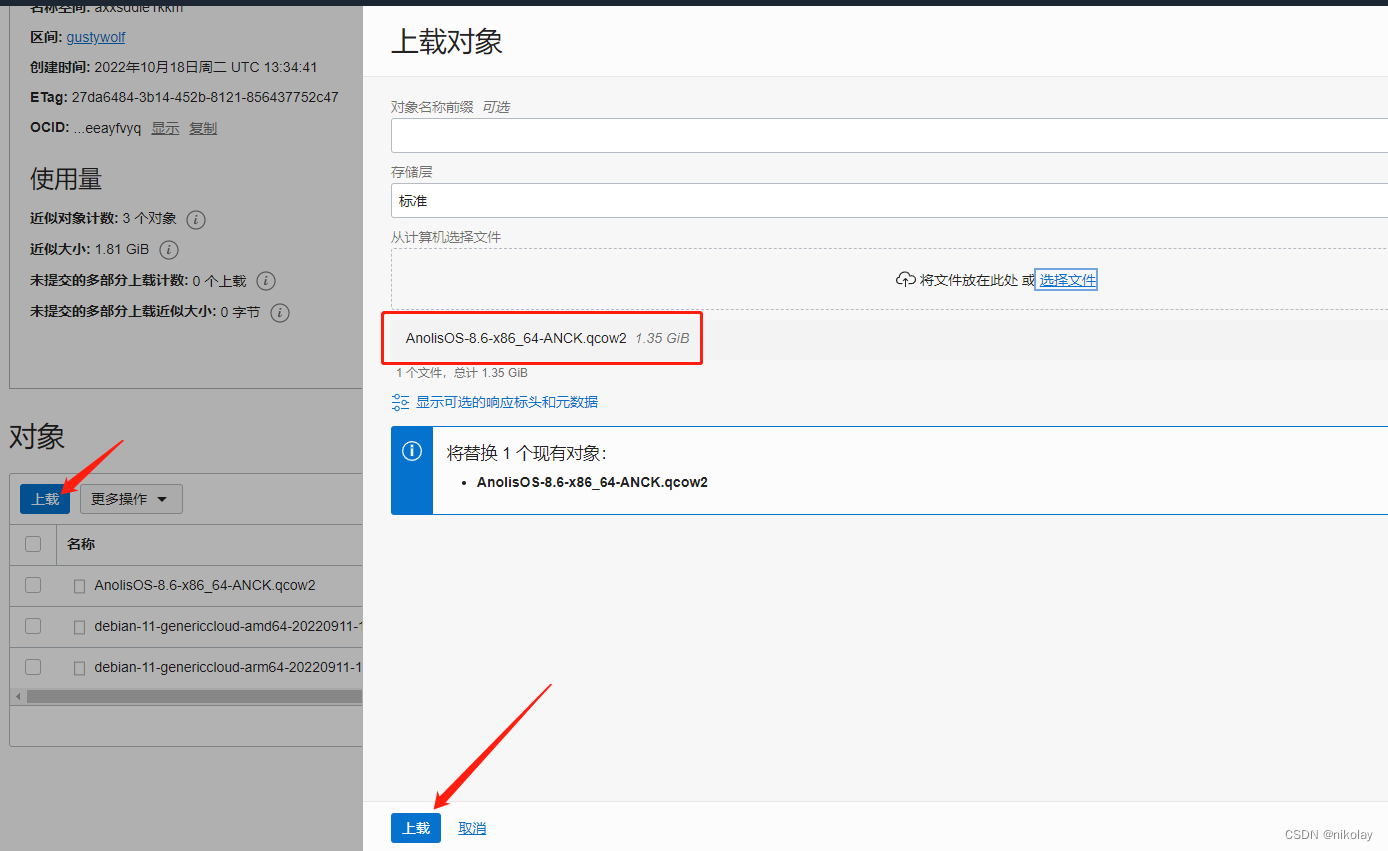1388x851 pixels.
Task: Click the info icon beside 近似大小
Action: click(168, 250)
